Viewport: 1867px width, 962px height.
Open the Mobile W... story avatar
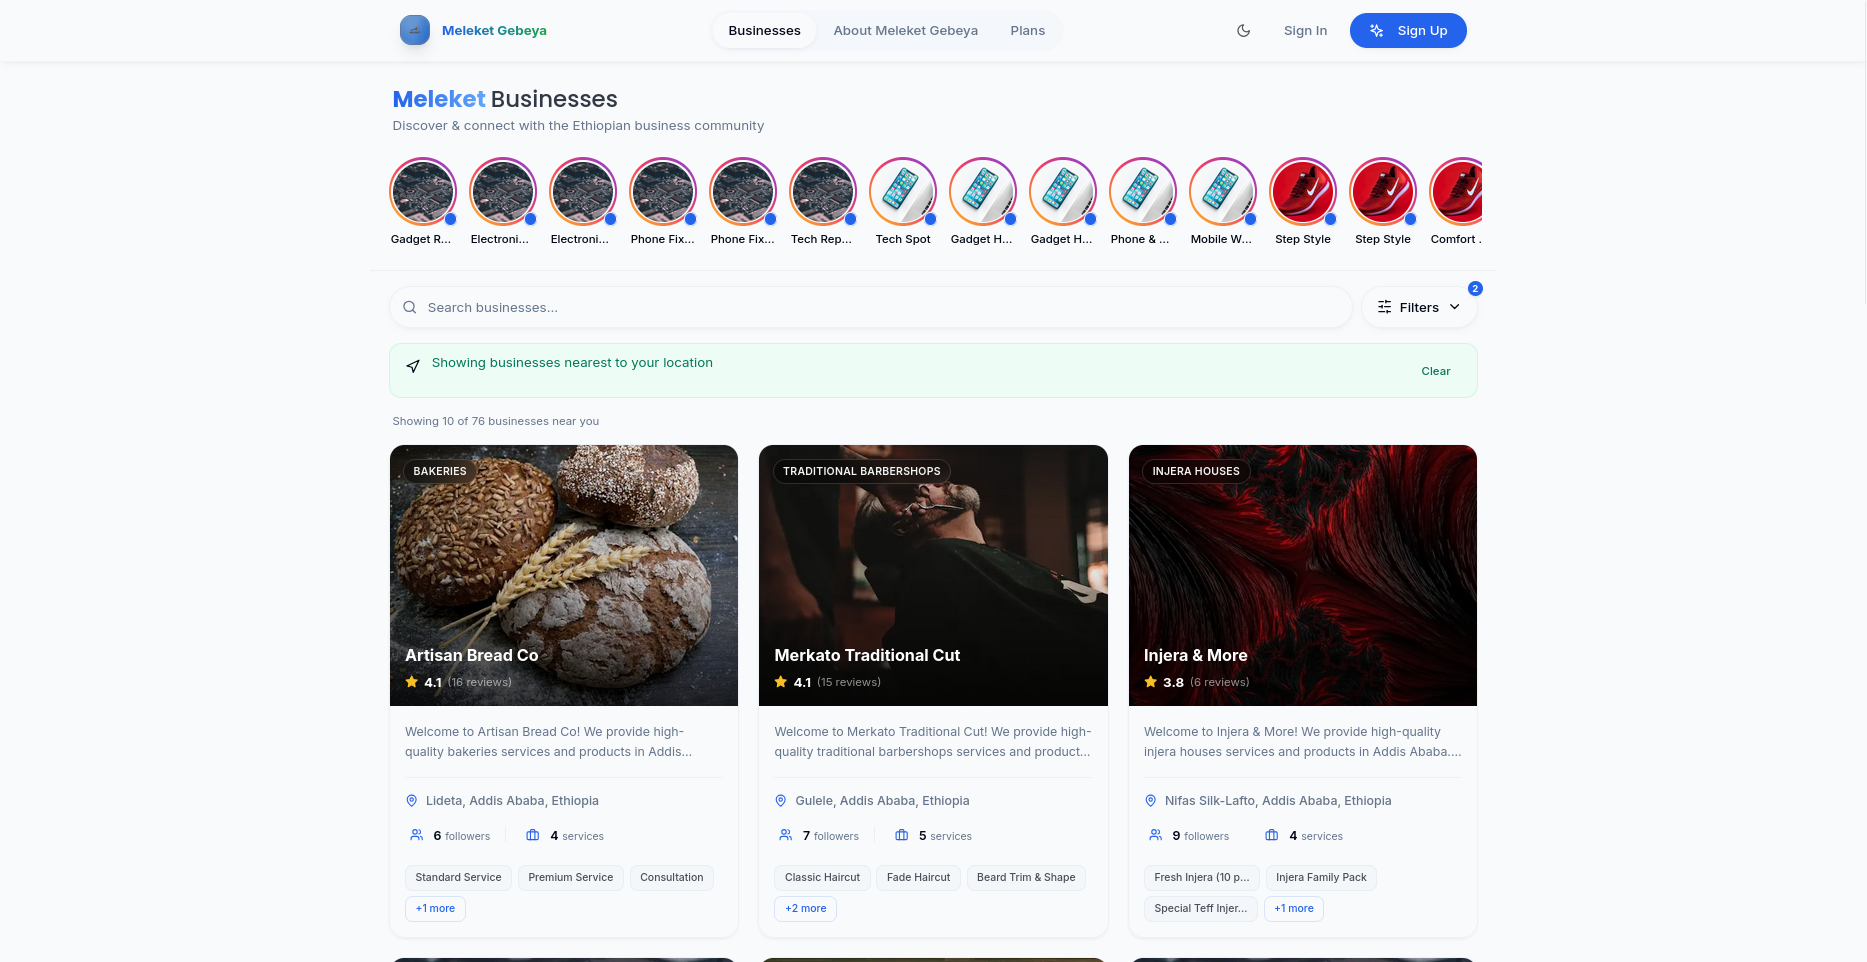[1223, 191]
